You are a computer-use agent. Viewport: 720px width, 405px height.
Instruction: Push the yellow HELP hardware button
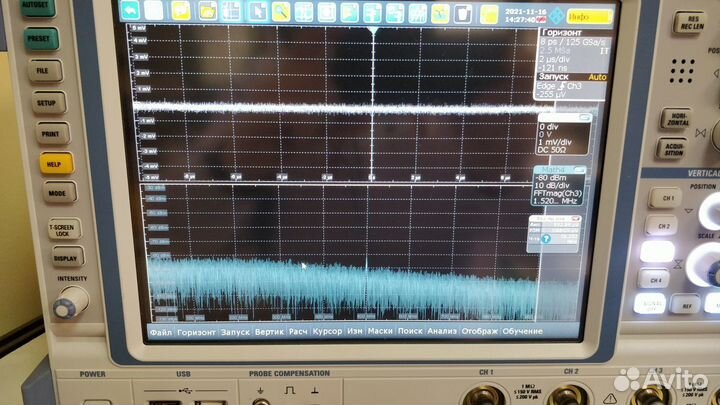coord(55,163)
